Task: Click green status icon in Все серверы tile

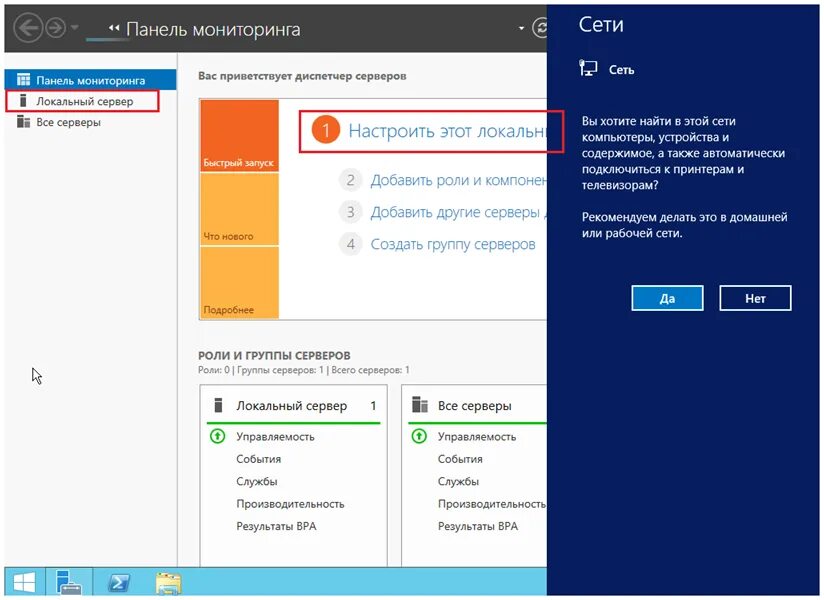Action: click(419, 436)
